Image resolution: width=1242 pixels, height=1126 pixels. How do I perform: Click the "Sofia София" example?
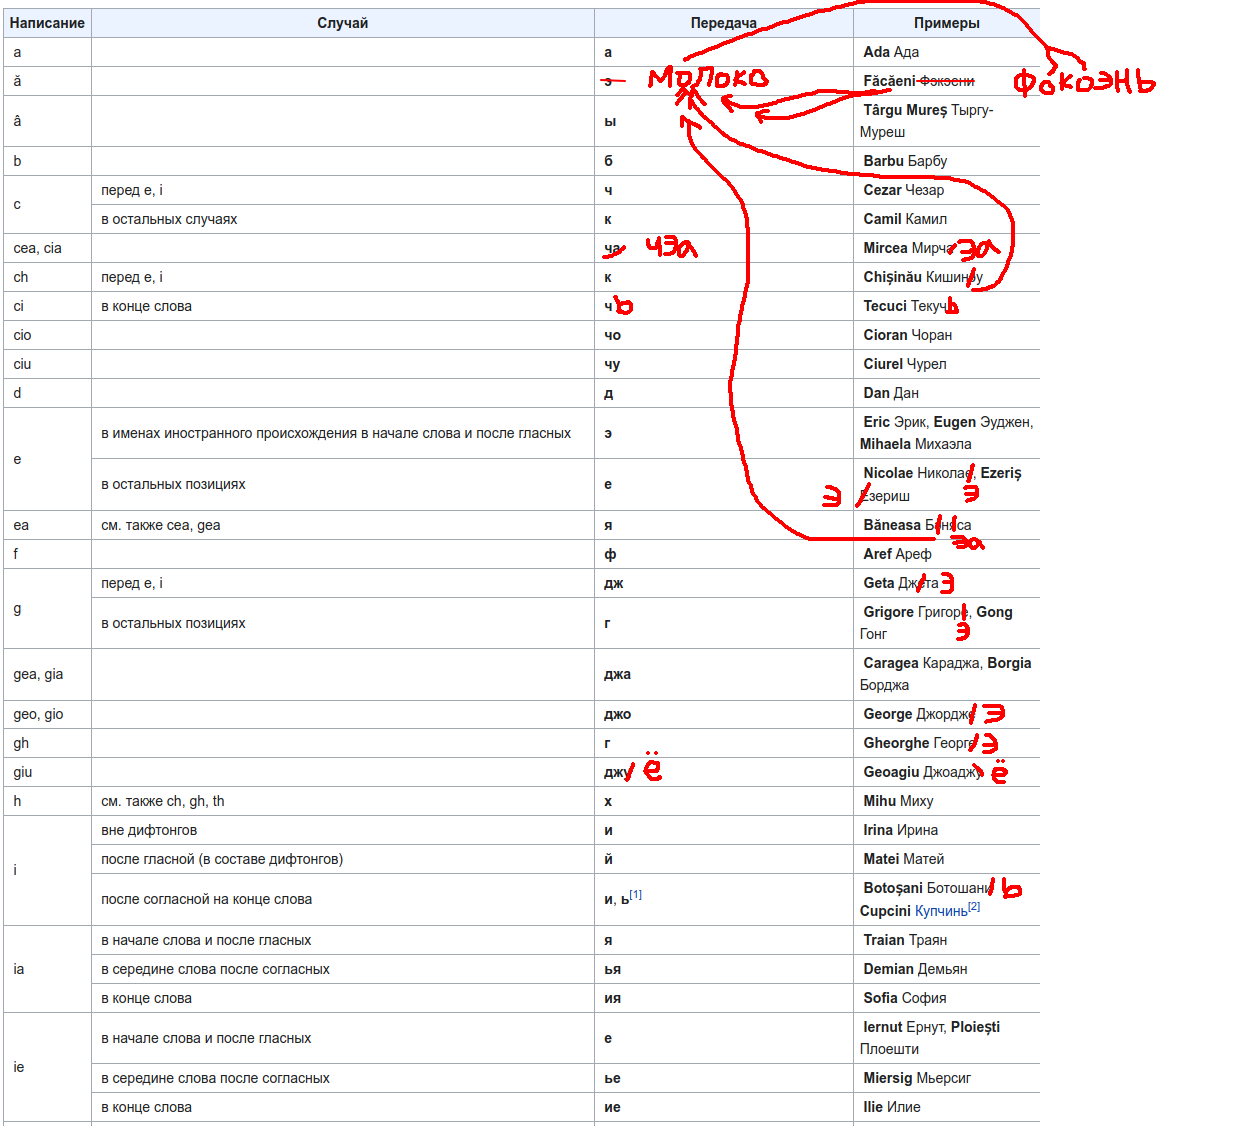point(904,998)
